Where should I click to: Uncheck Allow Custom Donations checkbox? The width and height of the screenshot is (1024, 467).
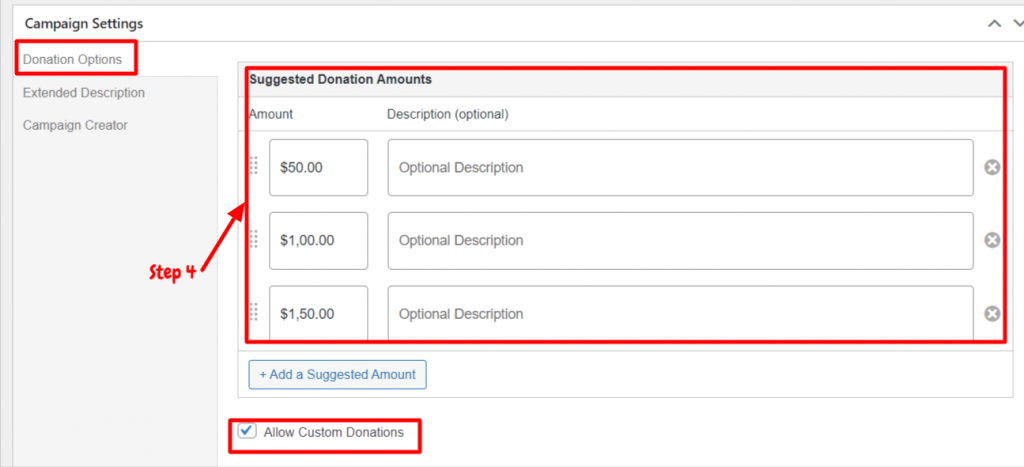coord(247,431)
